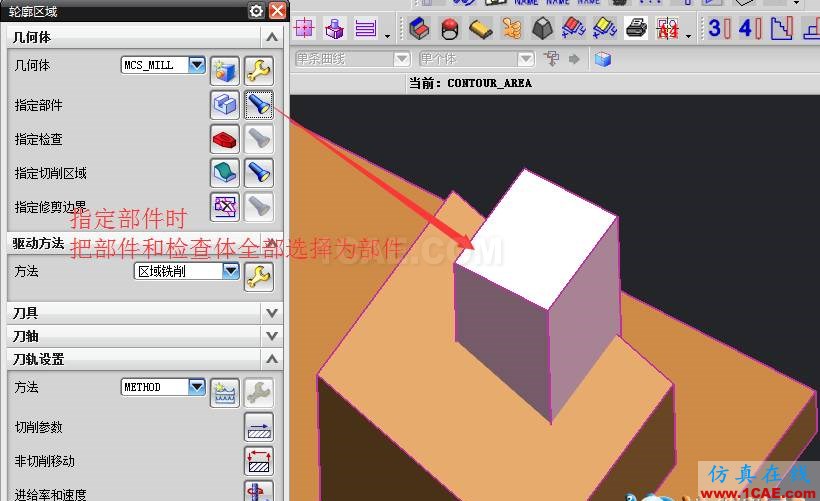The image size is (820, 501).
Task: Open 切削参数 cutting parameters button
Action: [258, 427]
